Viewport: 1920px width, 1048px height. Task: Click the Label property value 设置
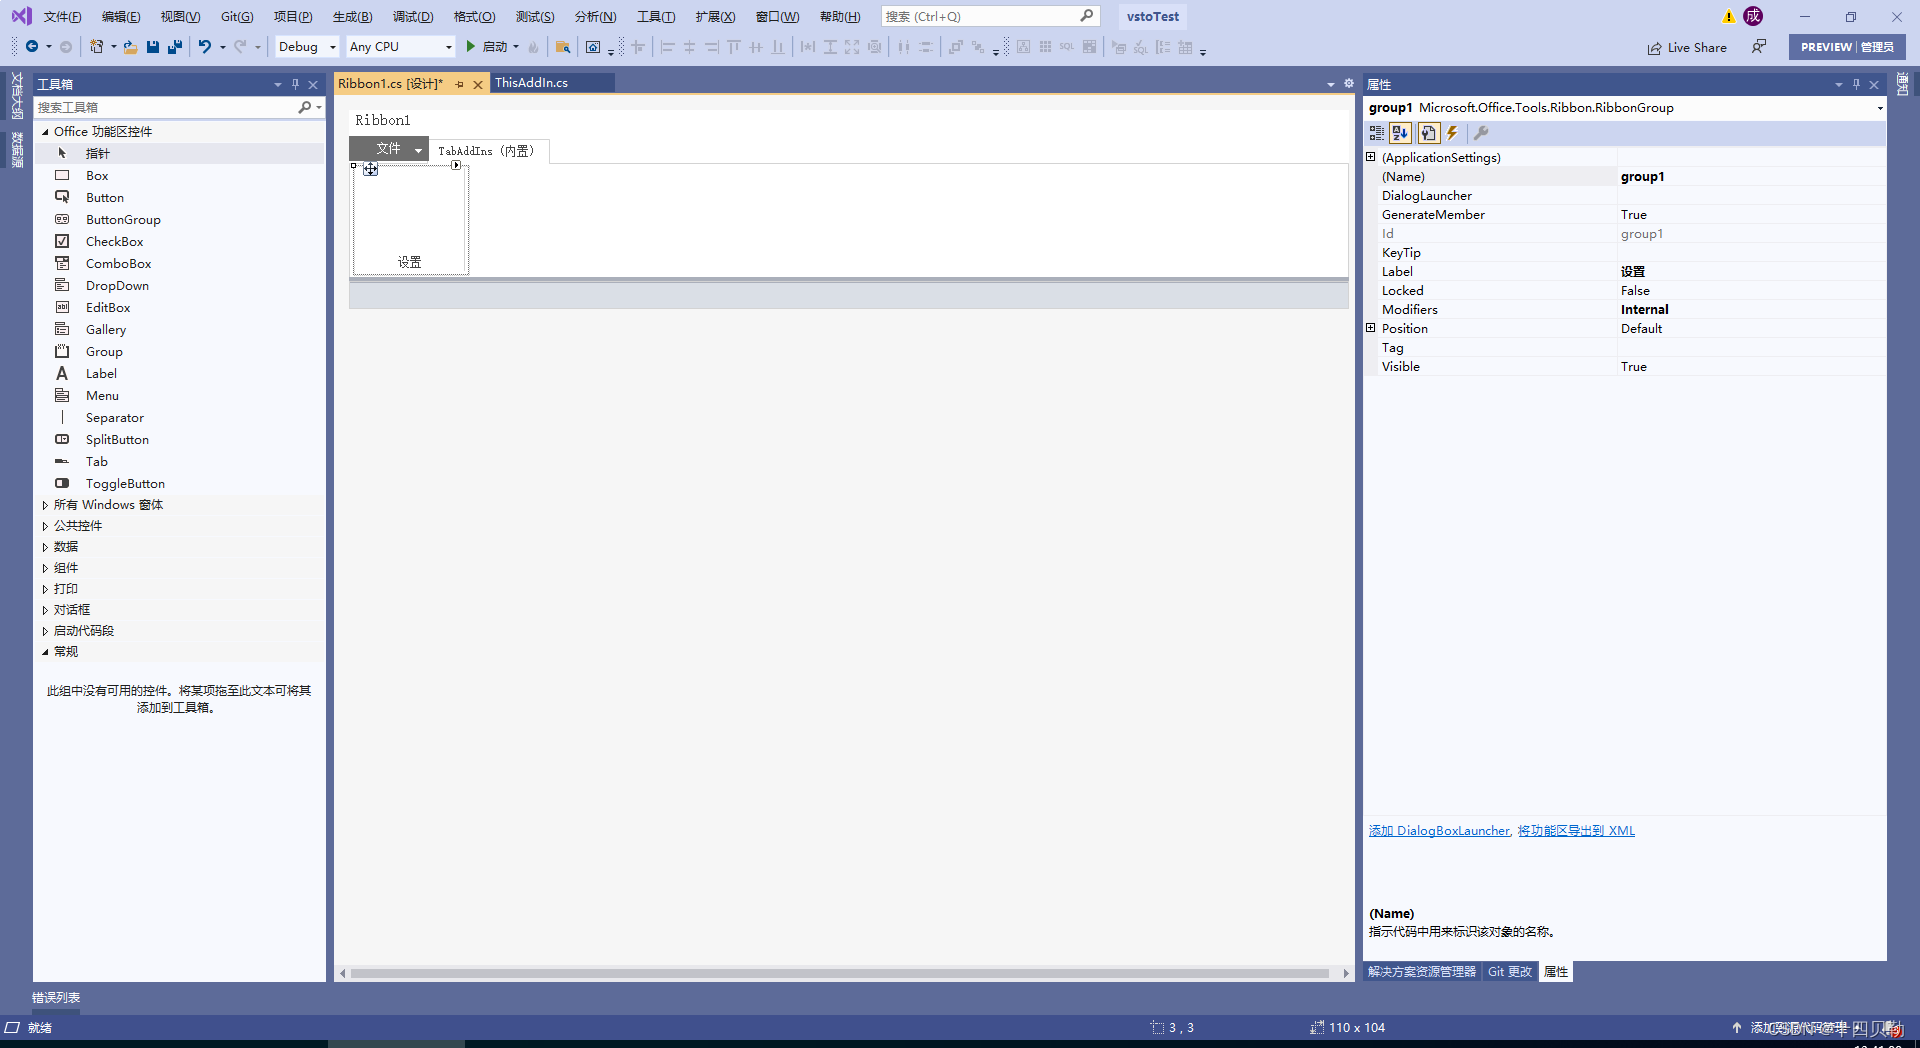(x=1750, y=272)
